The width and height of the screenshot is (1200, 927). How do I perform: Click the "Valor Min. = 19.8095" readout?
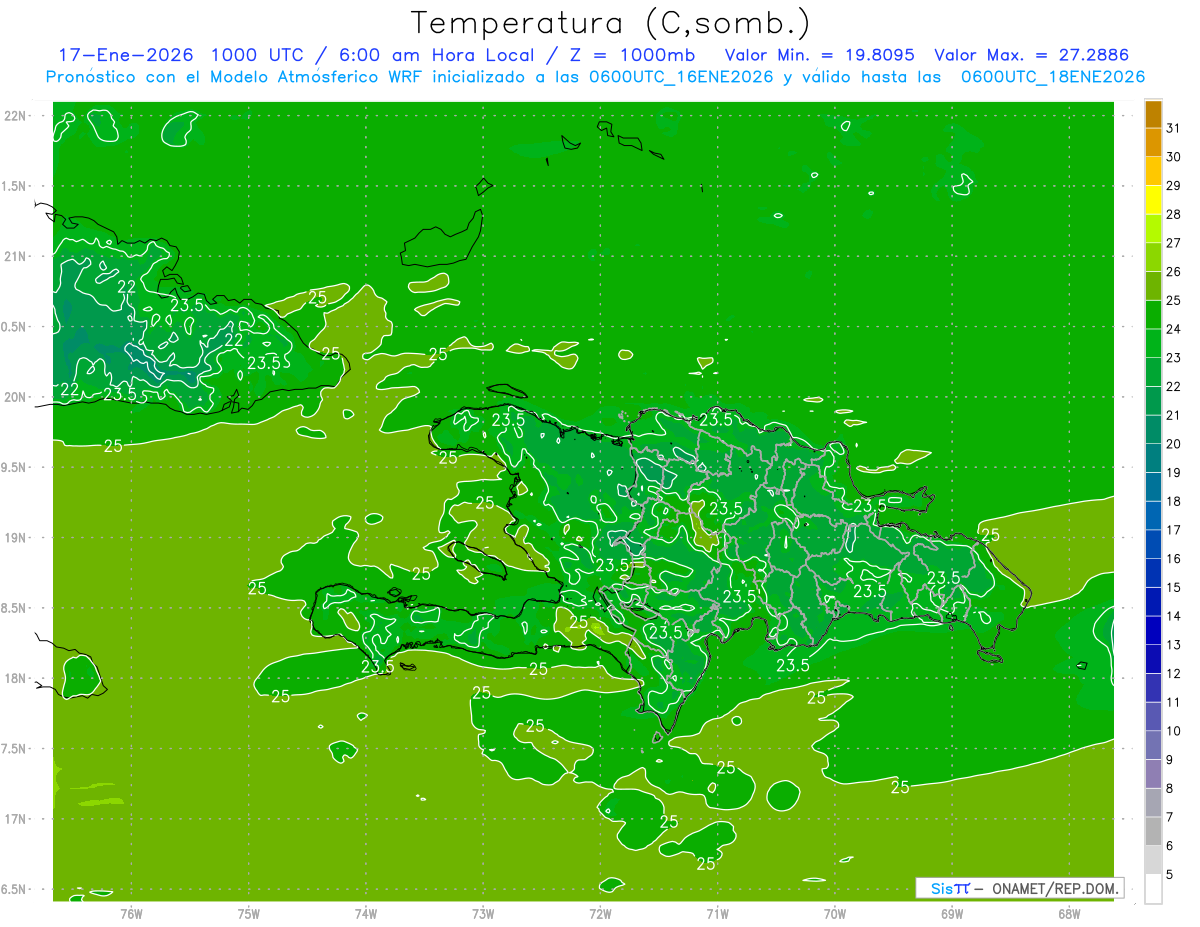[819, 56]
